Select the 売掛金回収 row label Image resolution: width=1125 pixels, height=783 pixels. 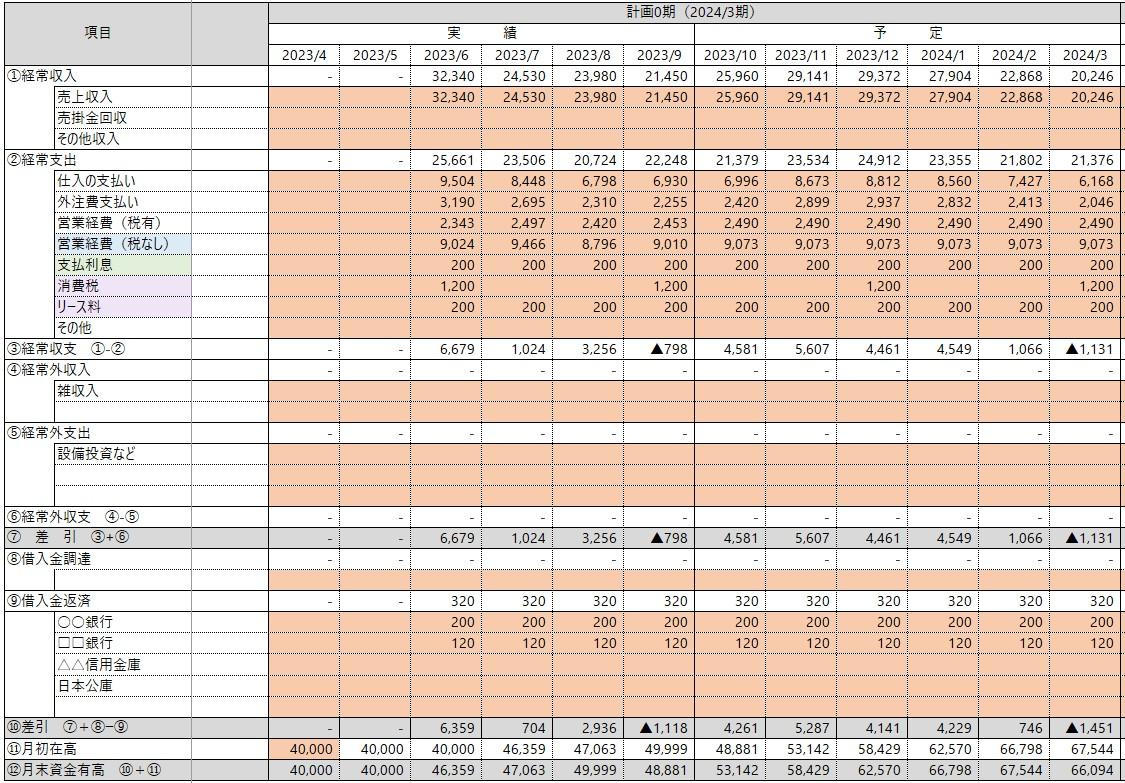[x=122, y=118]
